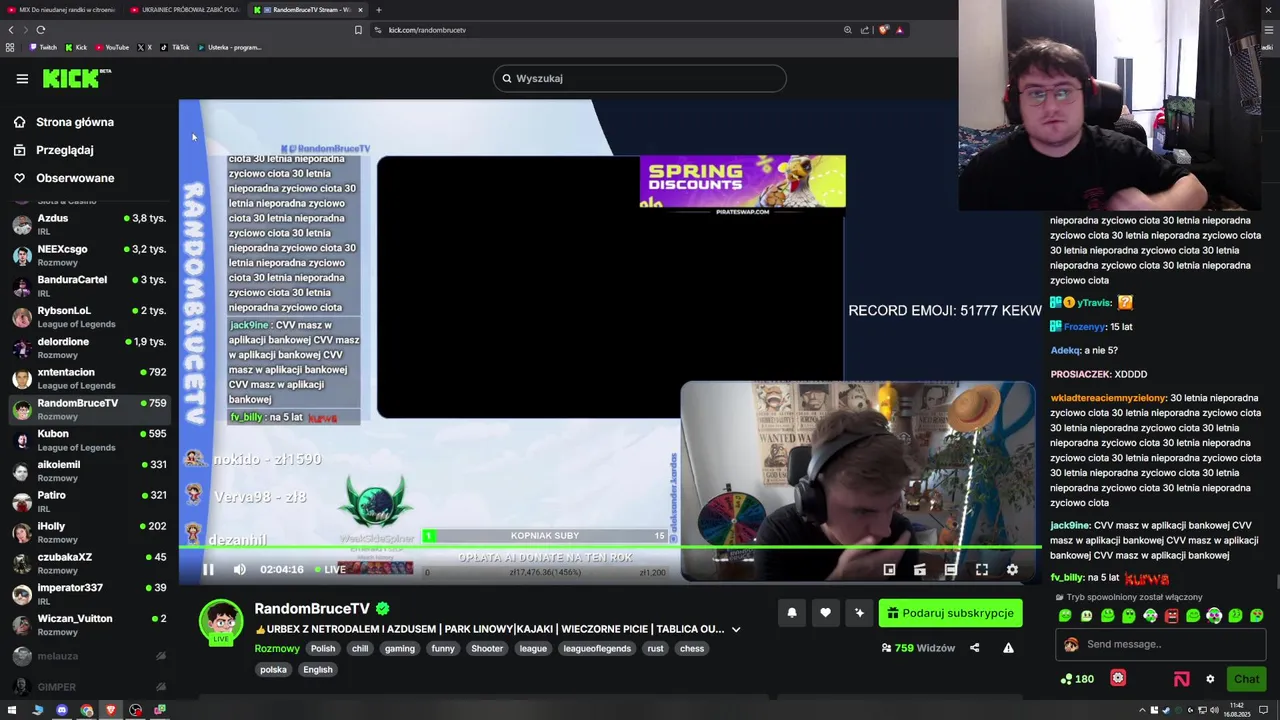Click yTravis username in chat
Image resolution: width=1280 pixels, height=720 pixels.
pyautogui.click(x=1094, y=303)
